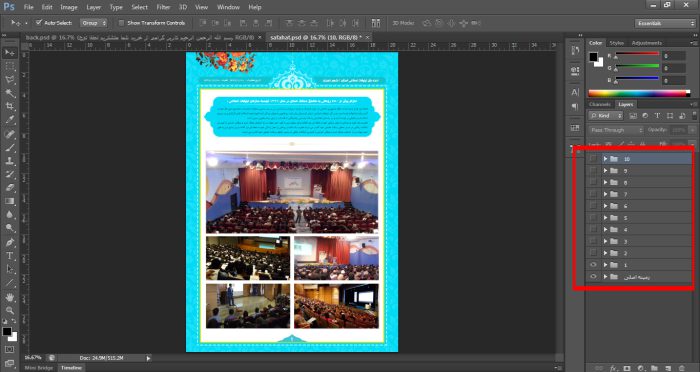Open the History panel icon in dock
Screen dimensions: 700x372
click(575, 50)
